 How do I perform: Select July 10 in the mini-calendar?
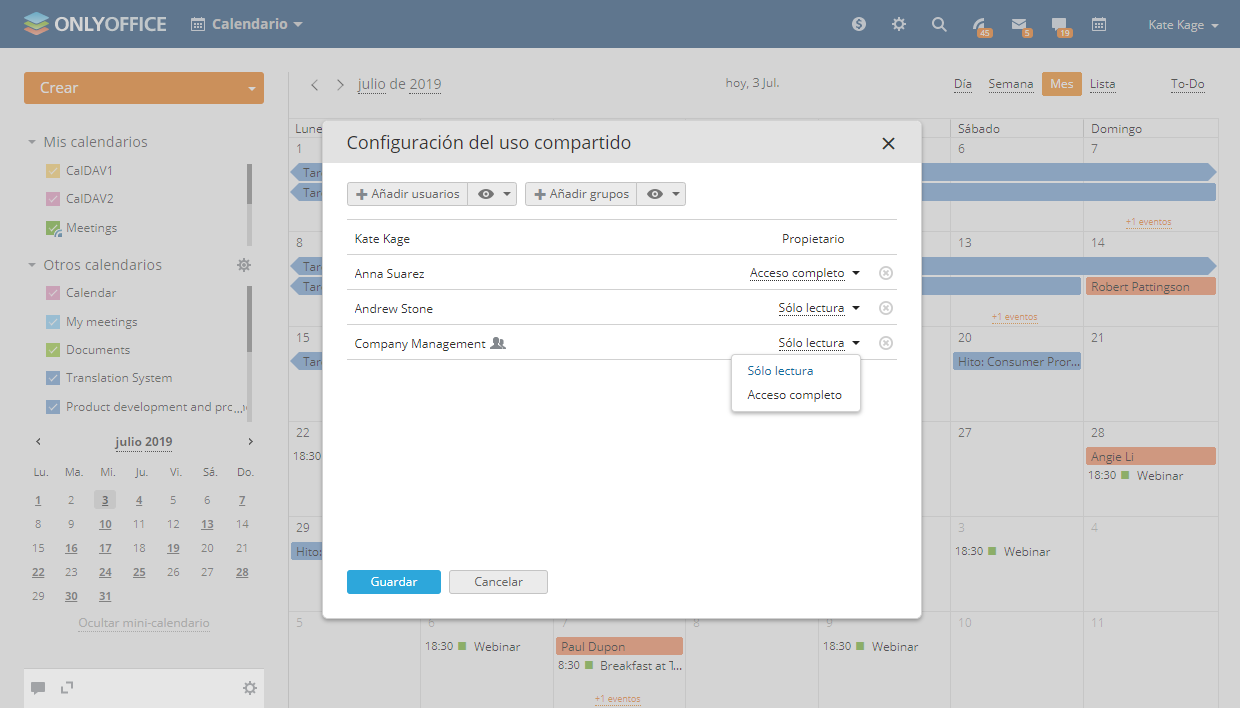(x=105, y=524)
